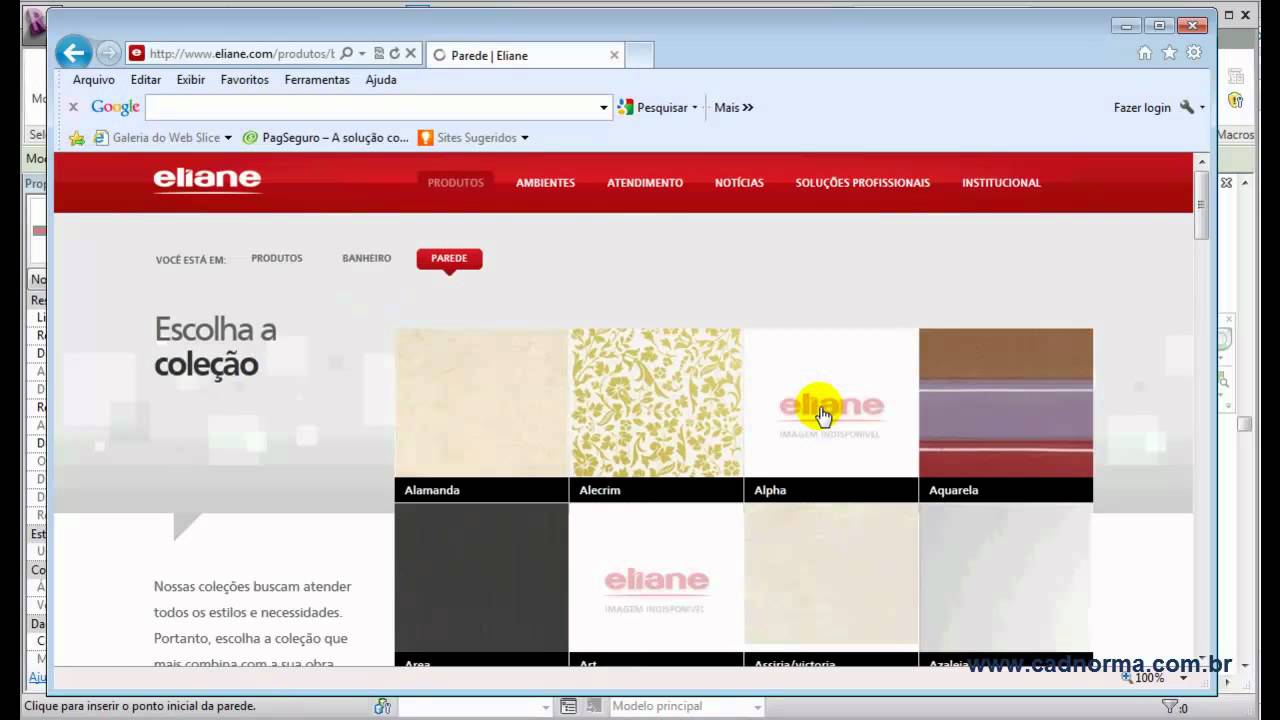The height and width of the screenshot is (720, 1280).
Task: Click the BANHEIRO breadcrumb link
Action: click(367, 258)
